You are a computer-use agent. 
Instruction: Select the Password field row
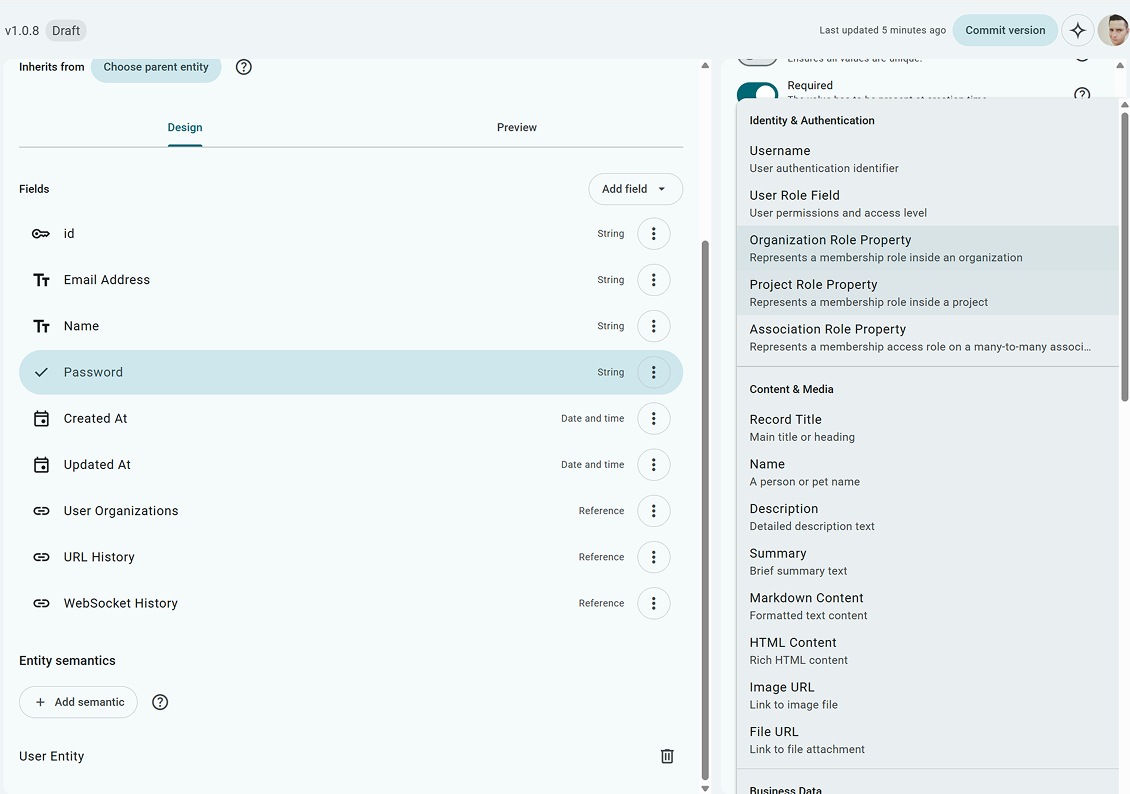coord(351,373)
